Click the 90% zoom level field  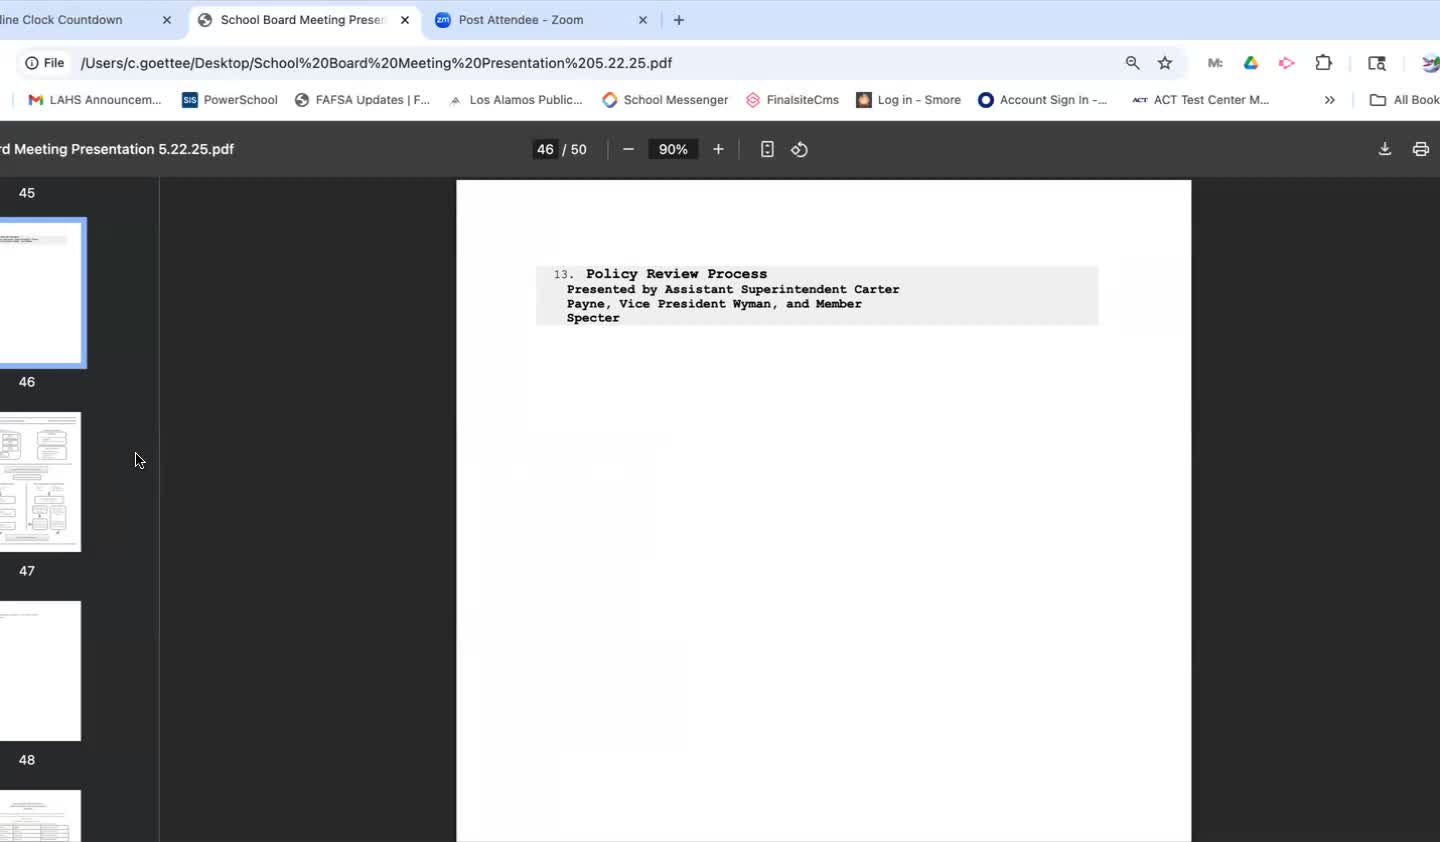[x=673, y=149]
